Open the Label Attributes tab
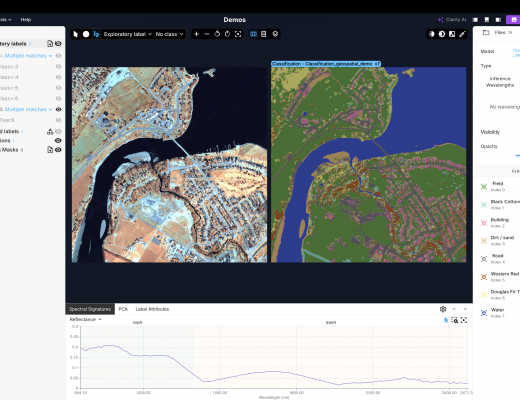This screenshot has width=520, height=400. click(152, 309)
